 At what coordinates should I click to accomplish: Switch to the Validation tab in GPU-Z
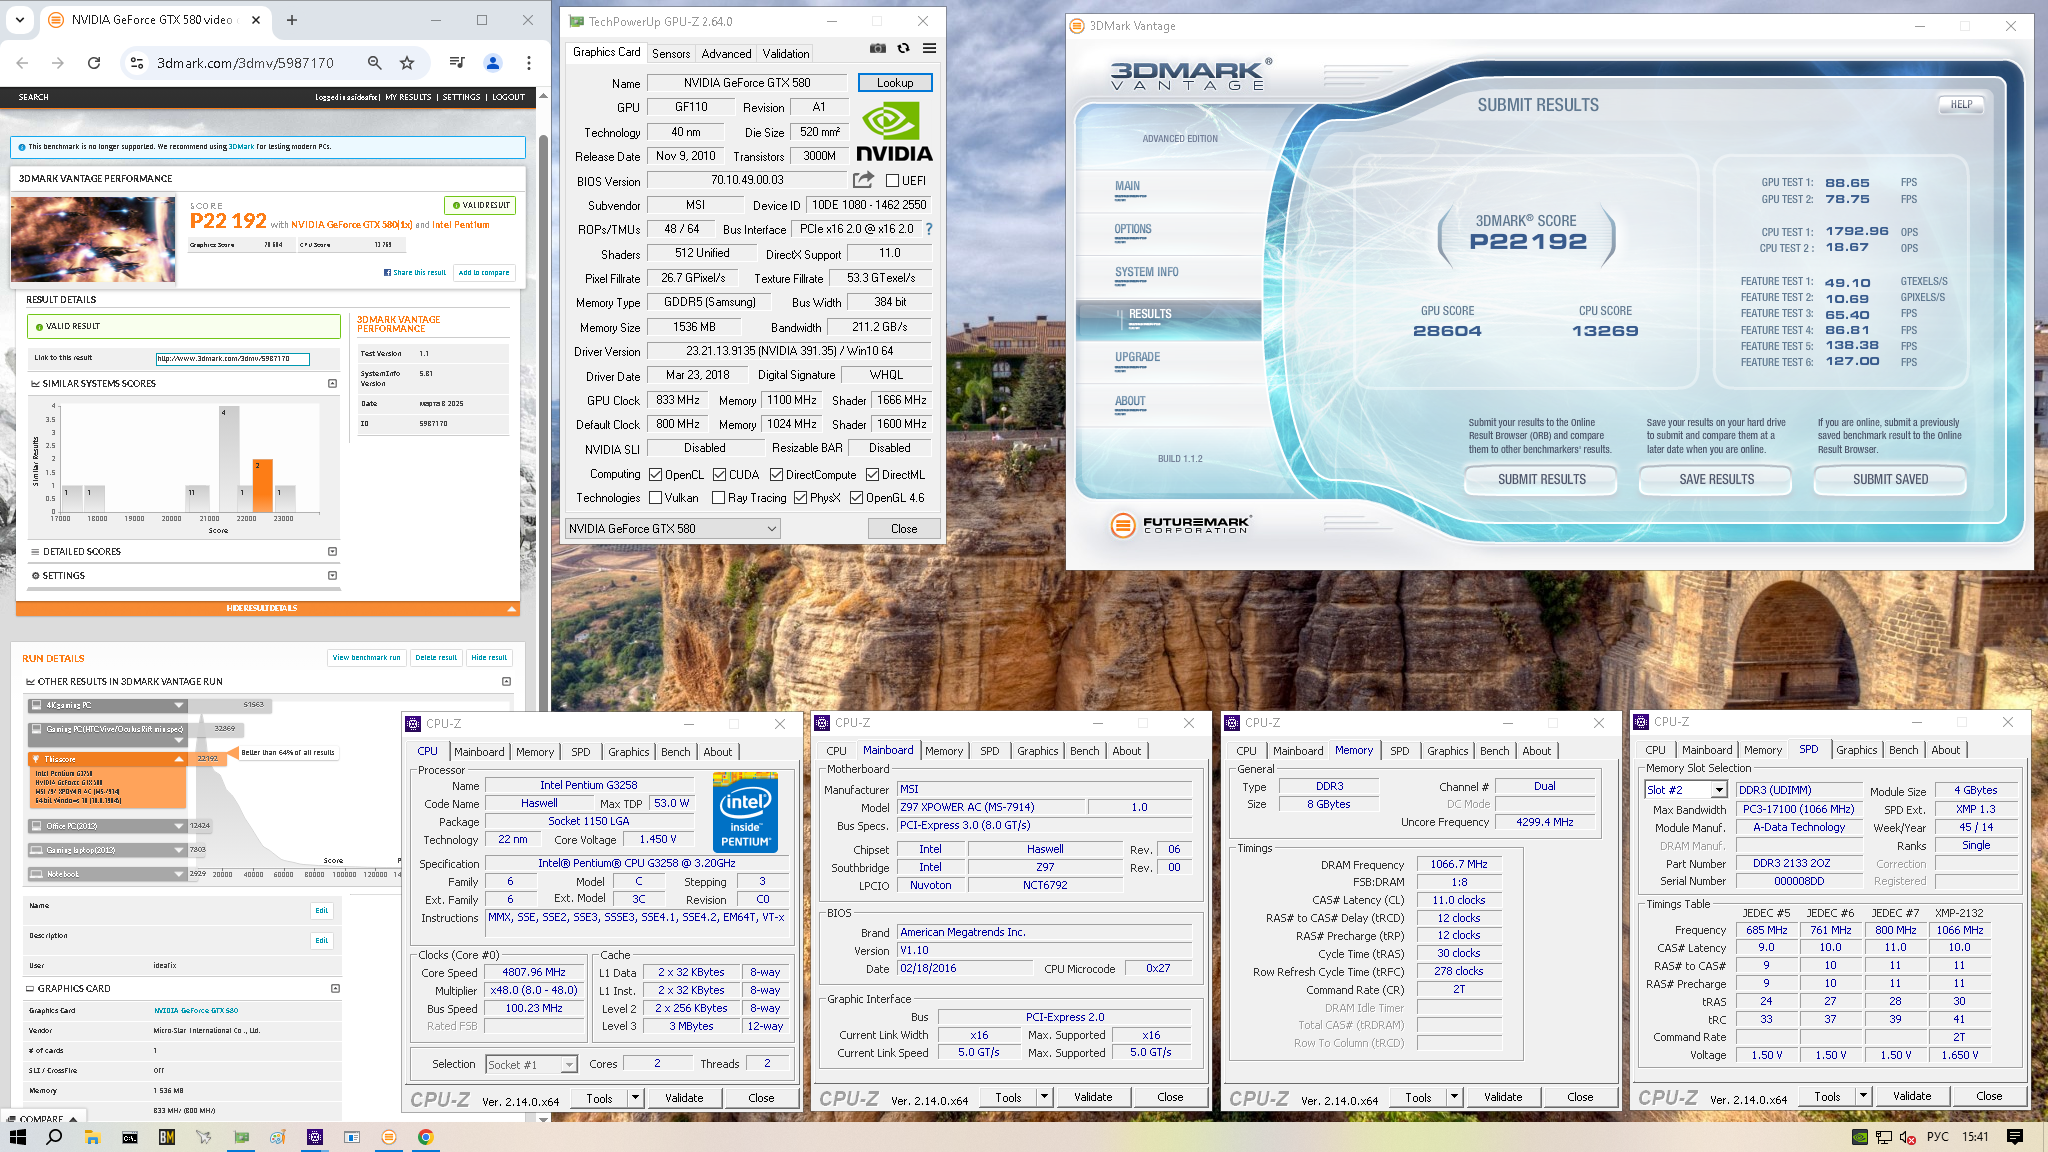pos(786,54)
